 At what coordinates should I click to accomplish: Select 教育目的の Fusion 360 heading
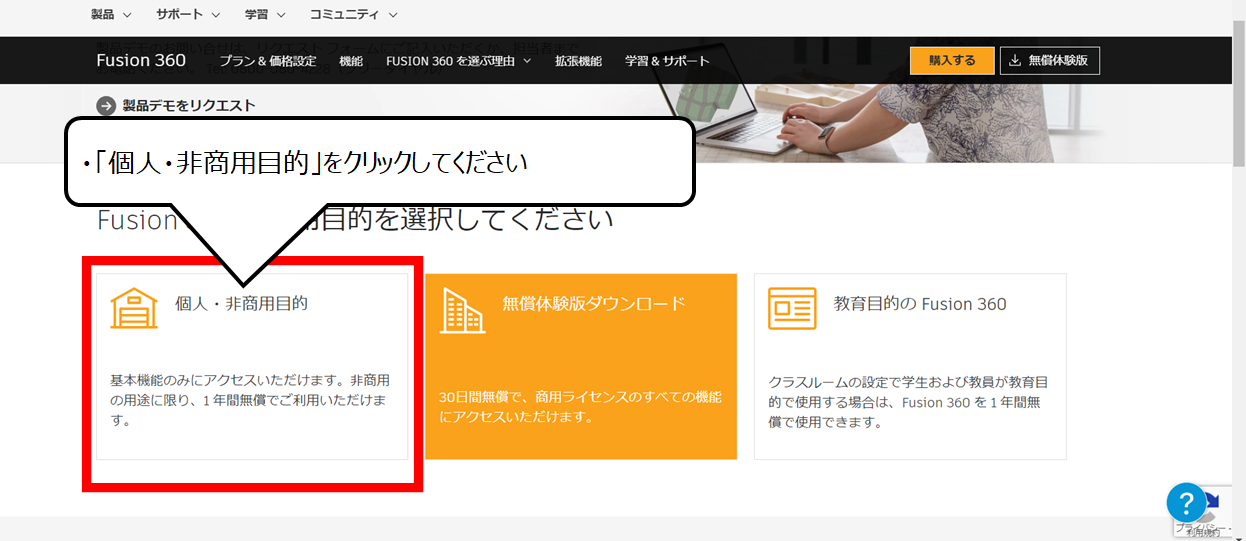pos(920,303)
